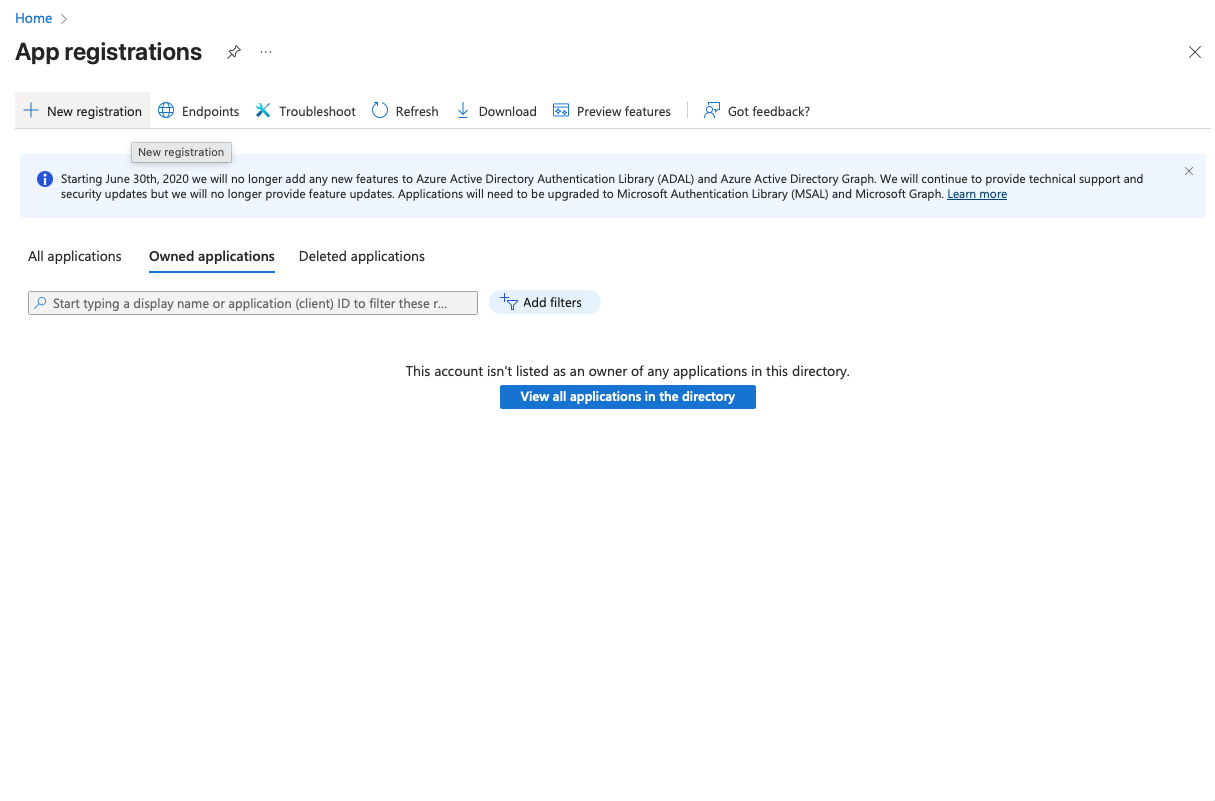Open Preview features via its icon
Image resolution: width=1215 pixels, height=801 pixels.
pos(561,111)
